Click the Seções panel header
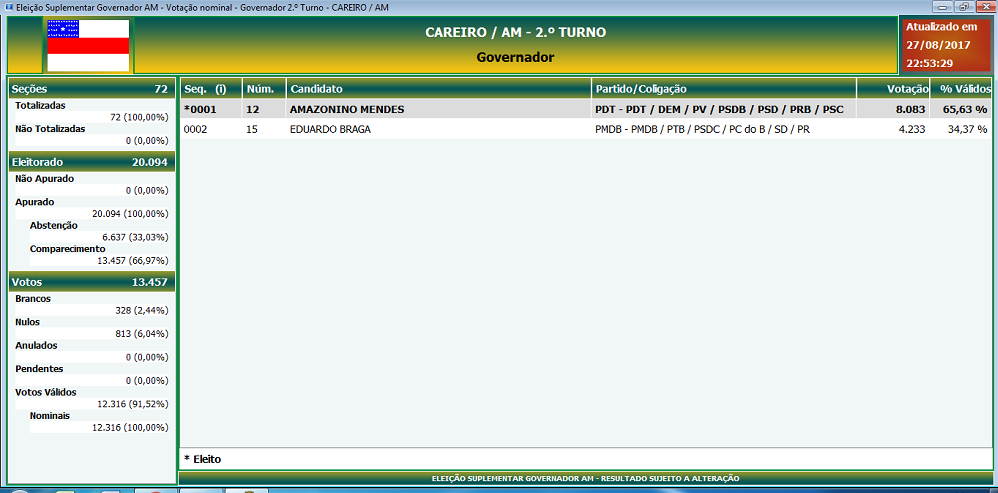This screenshot has height=493, width=998. pyautogui.click(x=91, y=89)
